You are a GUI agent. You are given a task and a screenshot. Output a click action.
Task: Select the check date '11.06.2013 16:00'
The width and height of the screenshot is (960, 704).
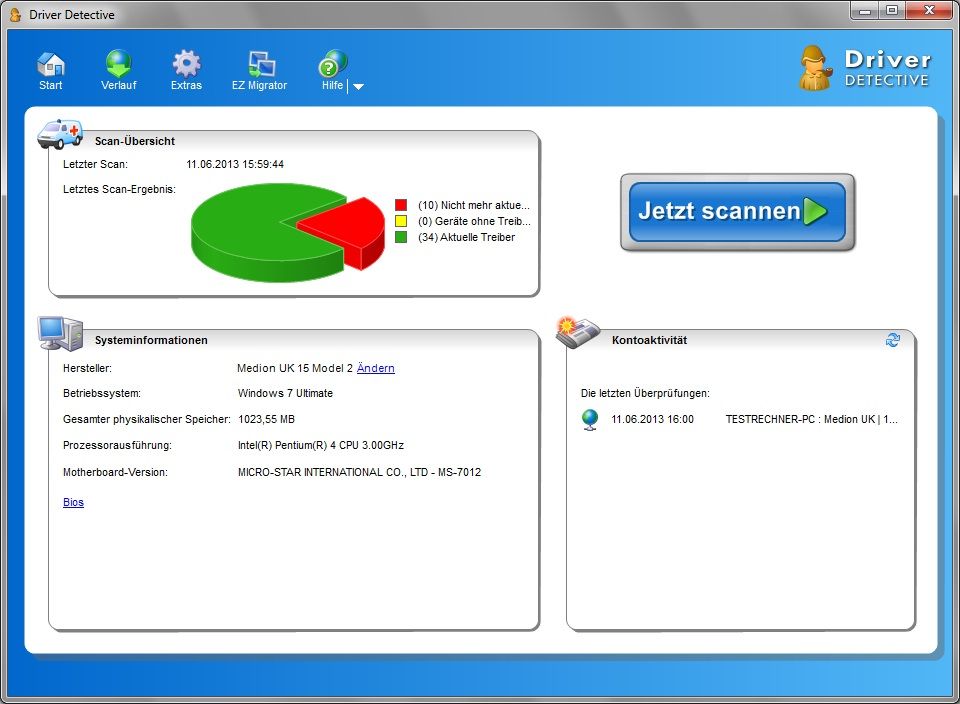tap(652, 419)
